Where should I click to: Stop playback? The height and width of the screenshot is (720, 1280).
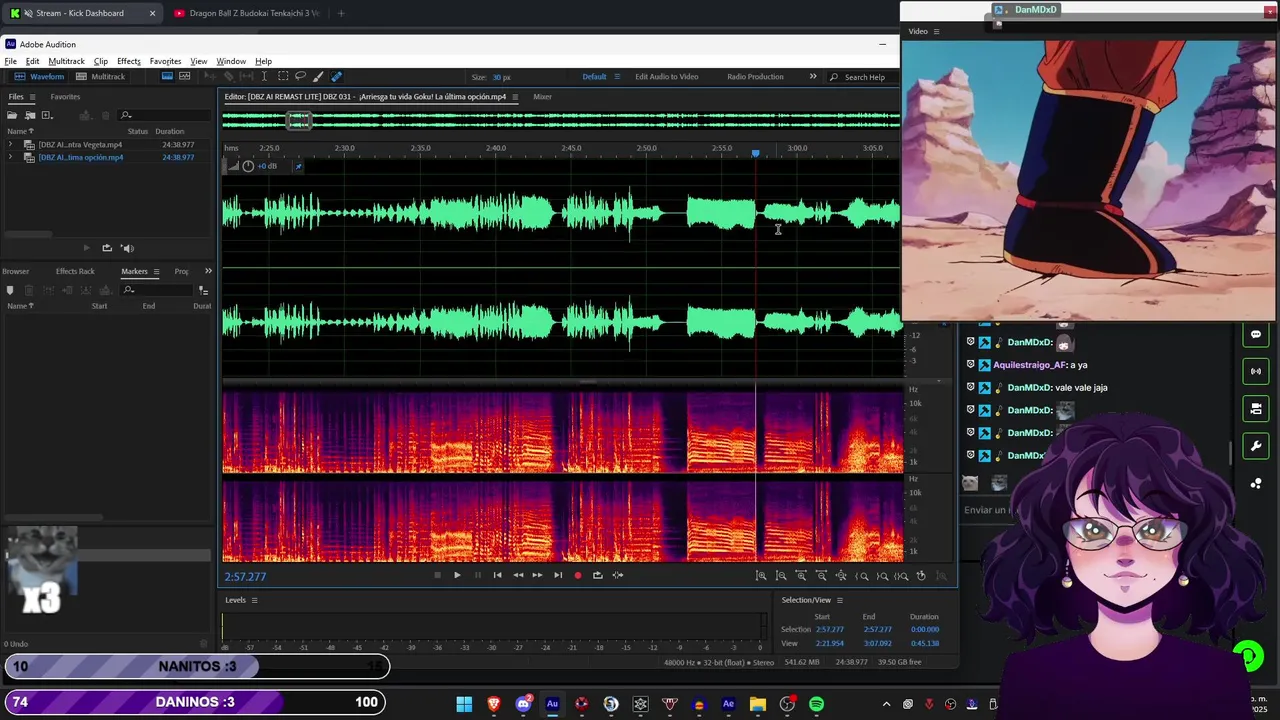click(x=437, y=575)
